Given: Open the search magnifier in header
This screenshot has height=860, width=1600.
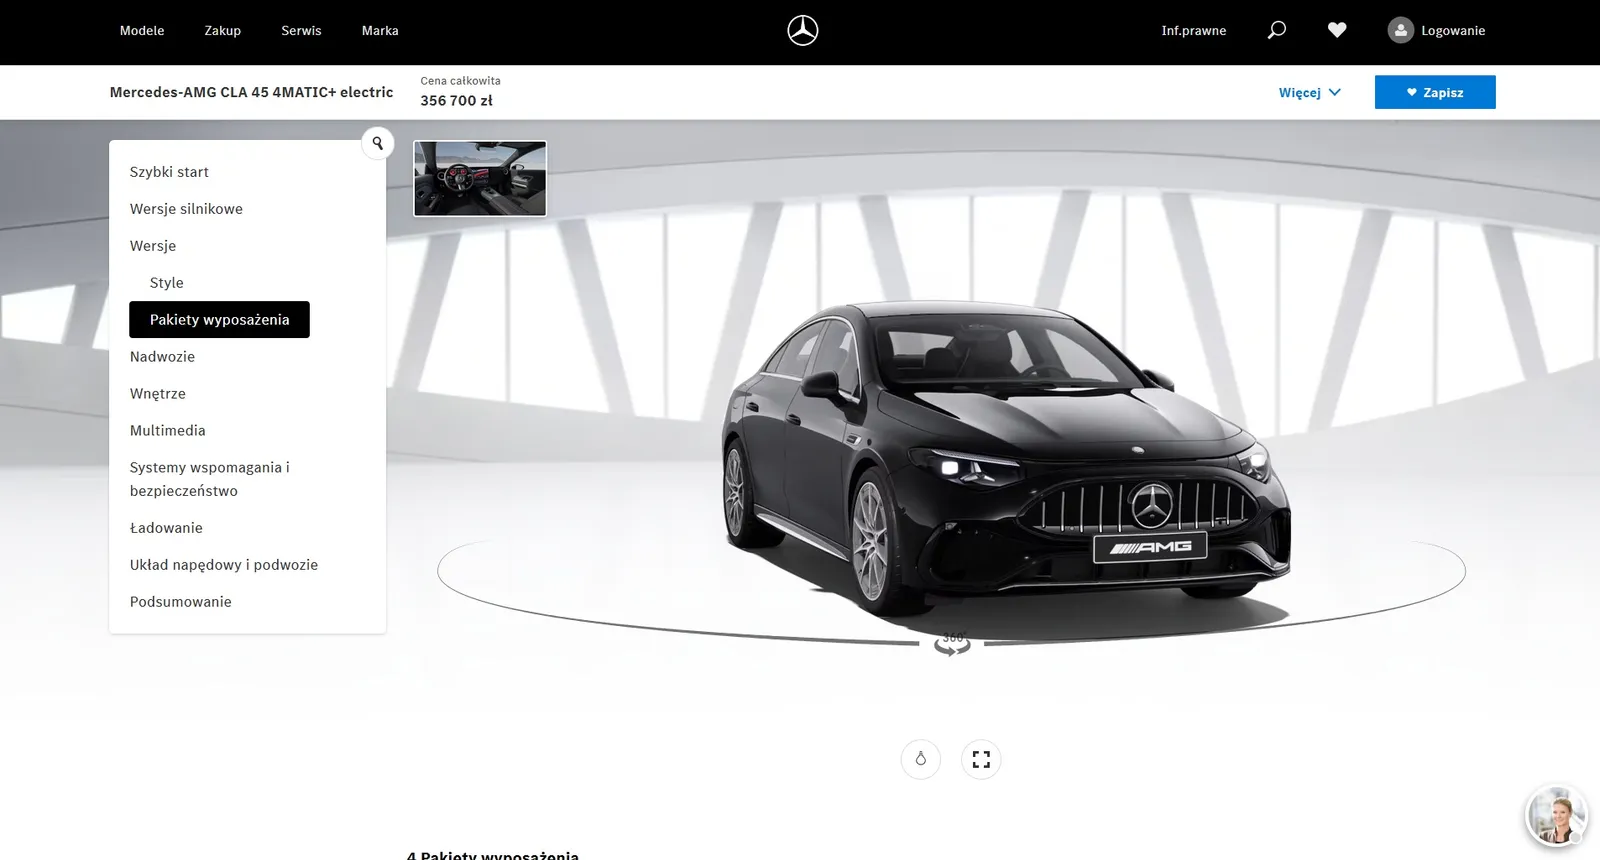Looking at the screenshot, I should (x=1277, y=31).
